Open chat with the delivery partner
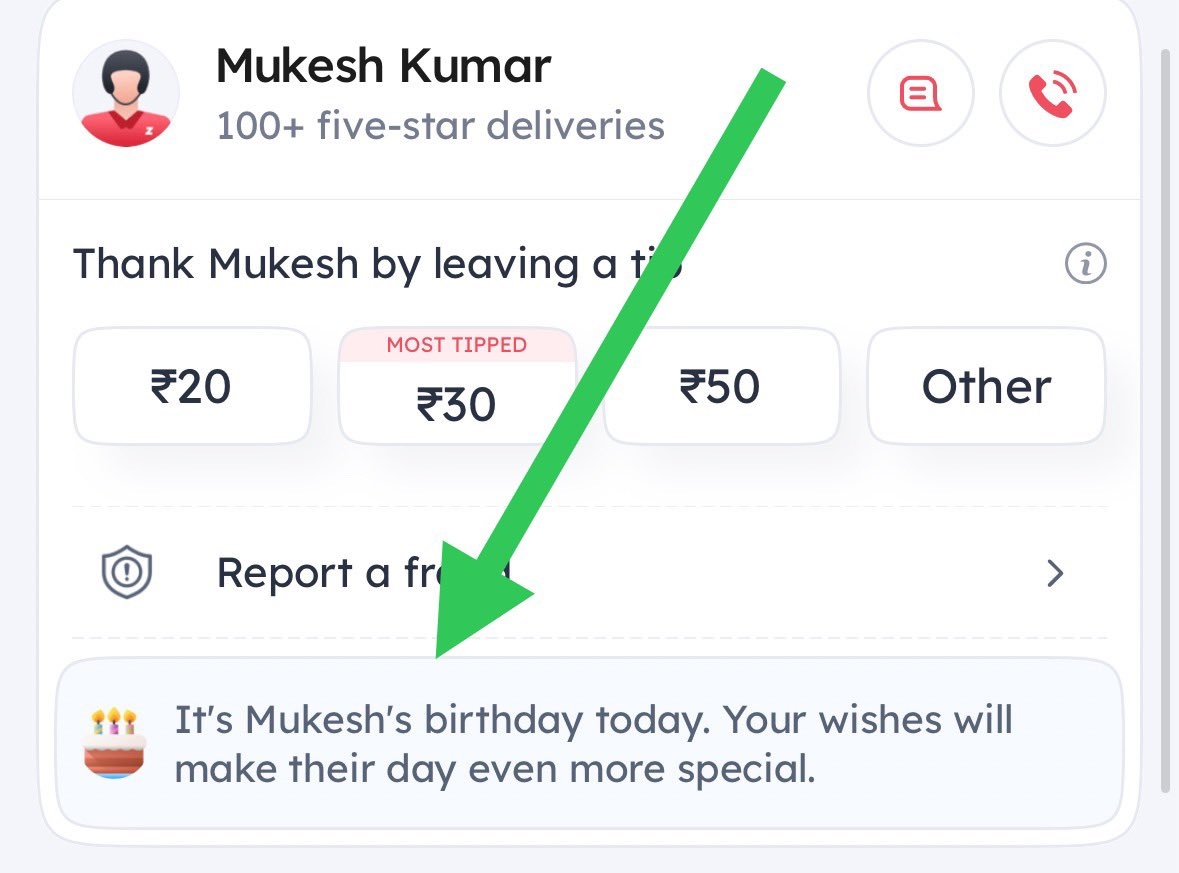The image size is (1179, 873). point(920,95)
